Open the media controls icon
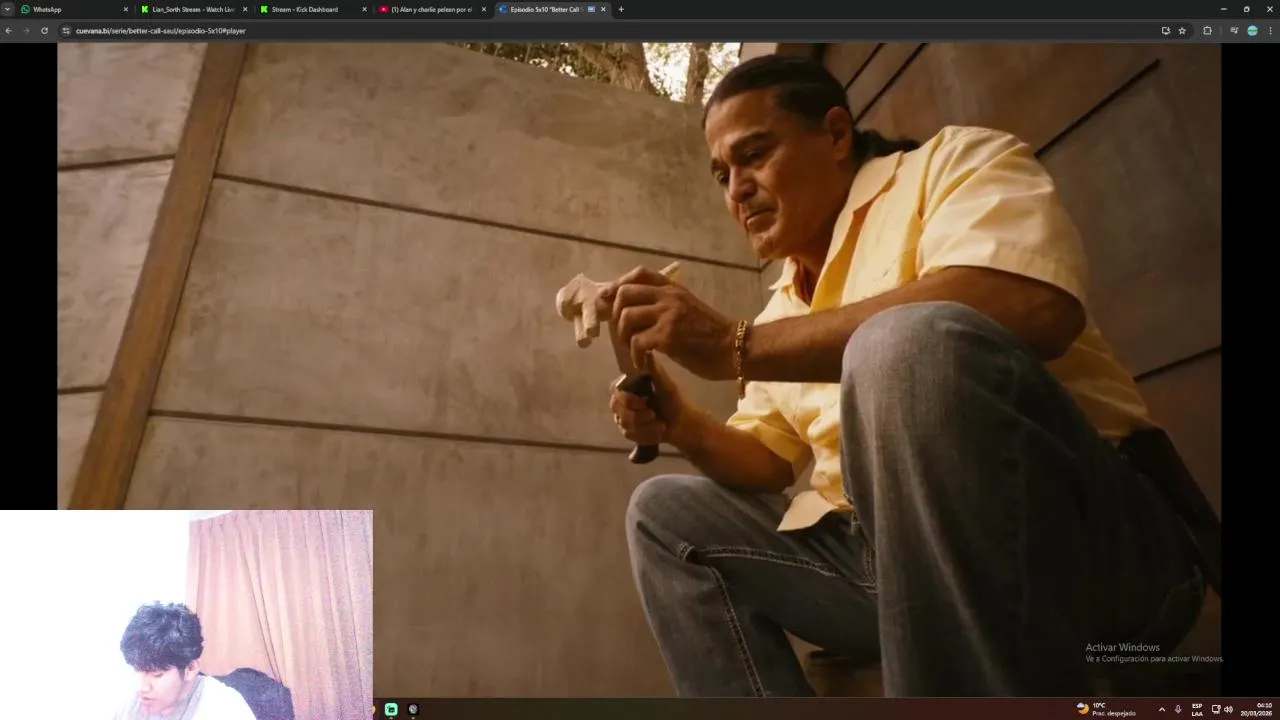Viewport: 1280px width, 720px height. 1234,31
